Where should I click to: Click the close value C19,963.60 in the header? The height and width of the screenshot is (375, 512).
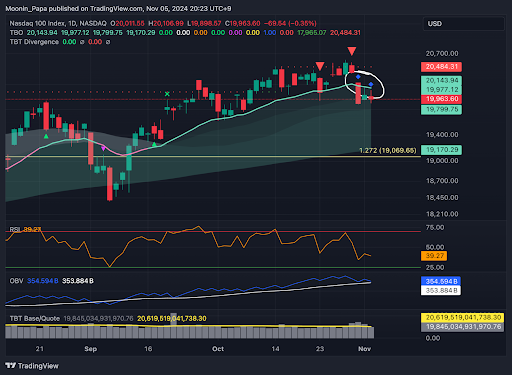click(x=242, y=23)
